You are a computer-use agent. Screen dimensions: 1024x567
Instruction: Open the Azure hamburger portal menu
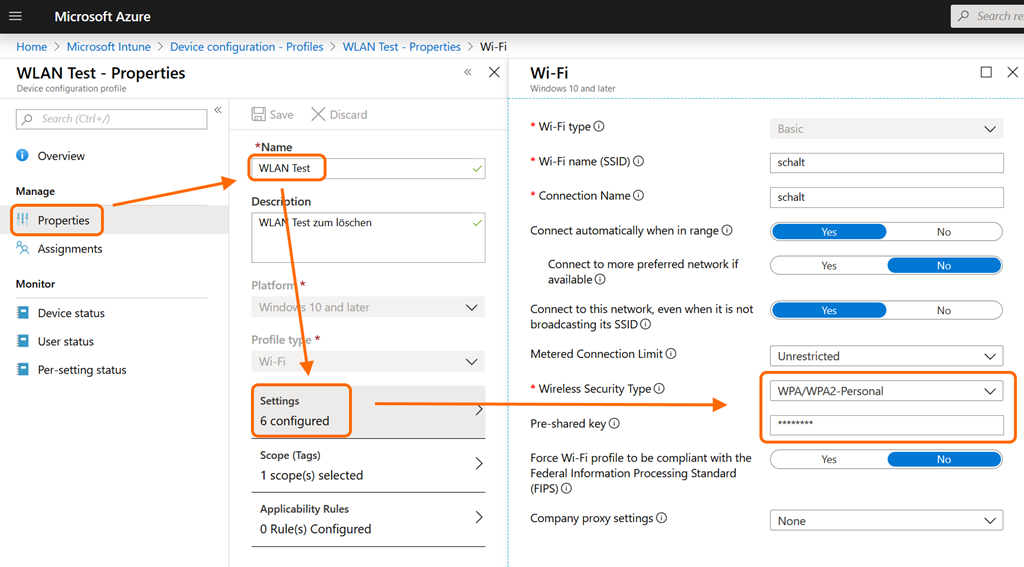point(15,17)
